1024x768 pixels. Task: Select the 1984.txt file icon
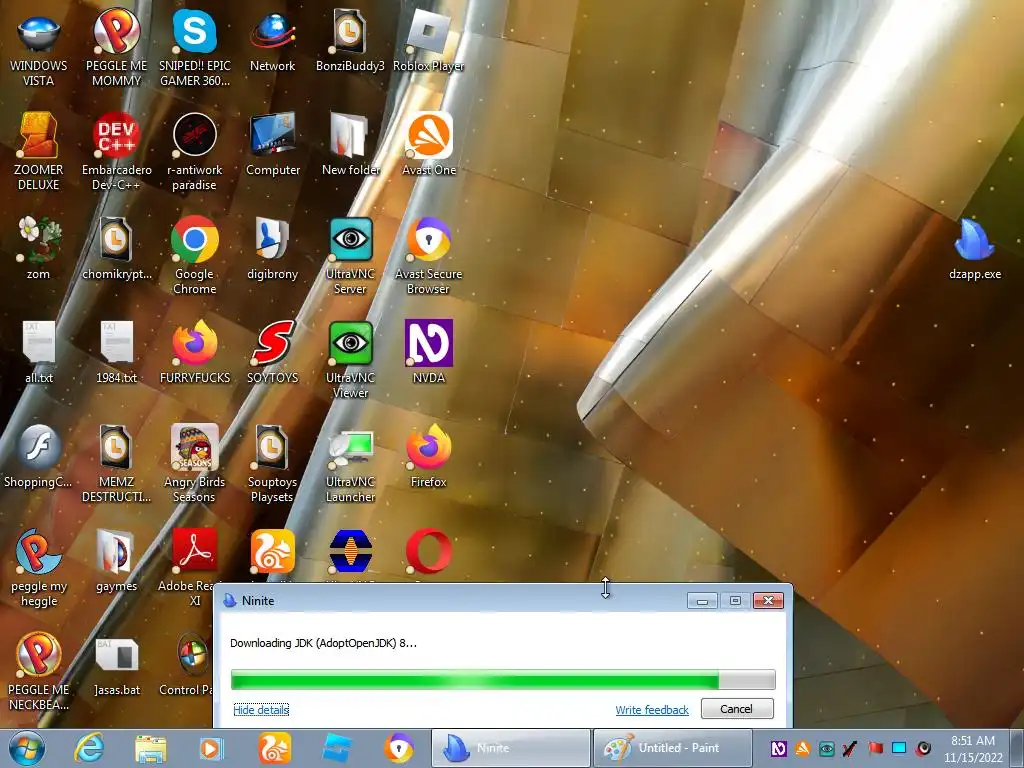116,353
